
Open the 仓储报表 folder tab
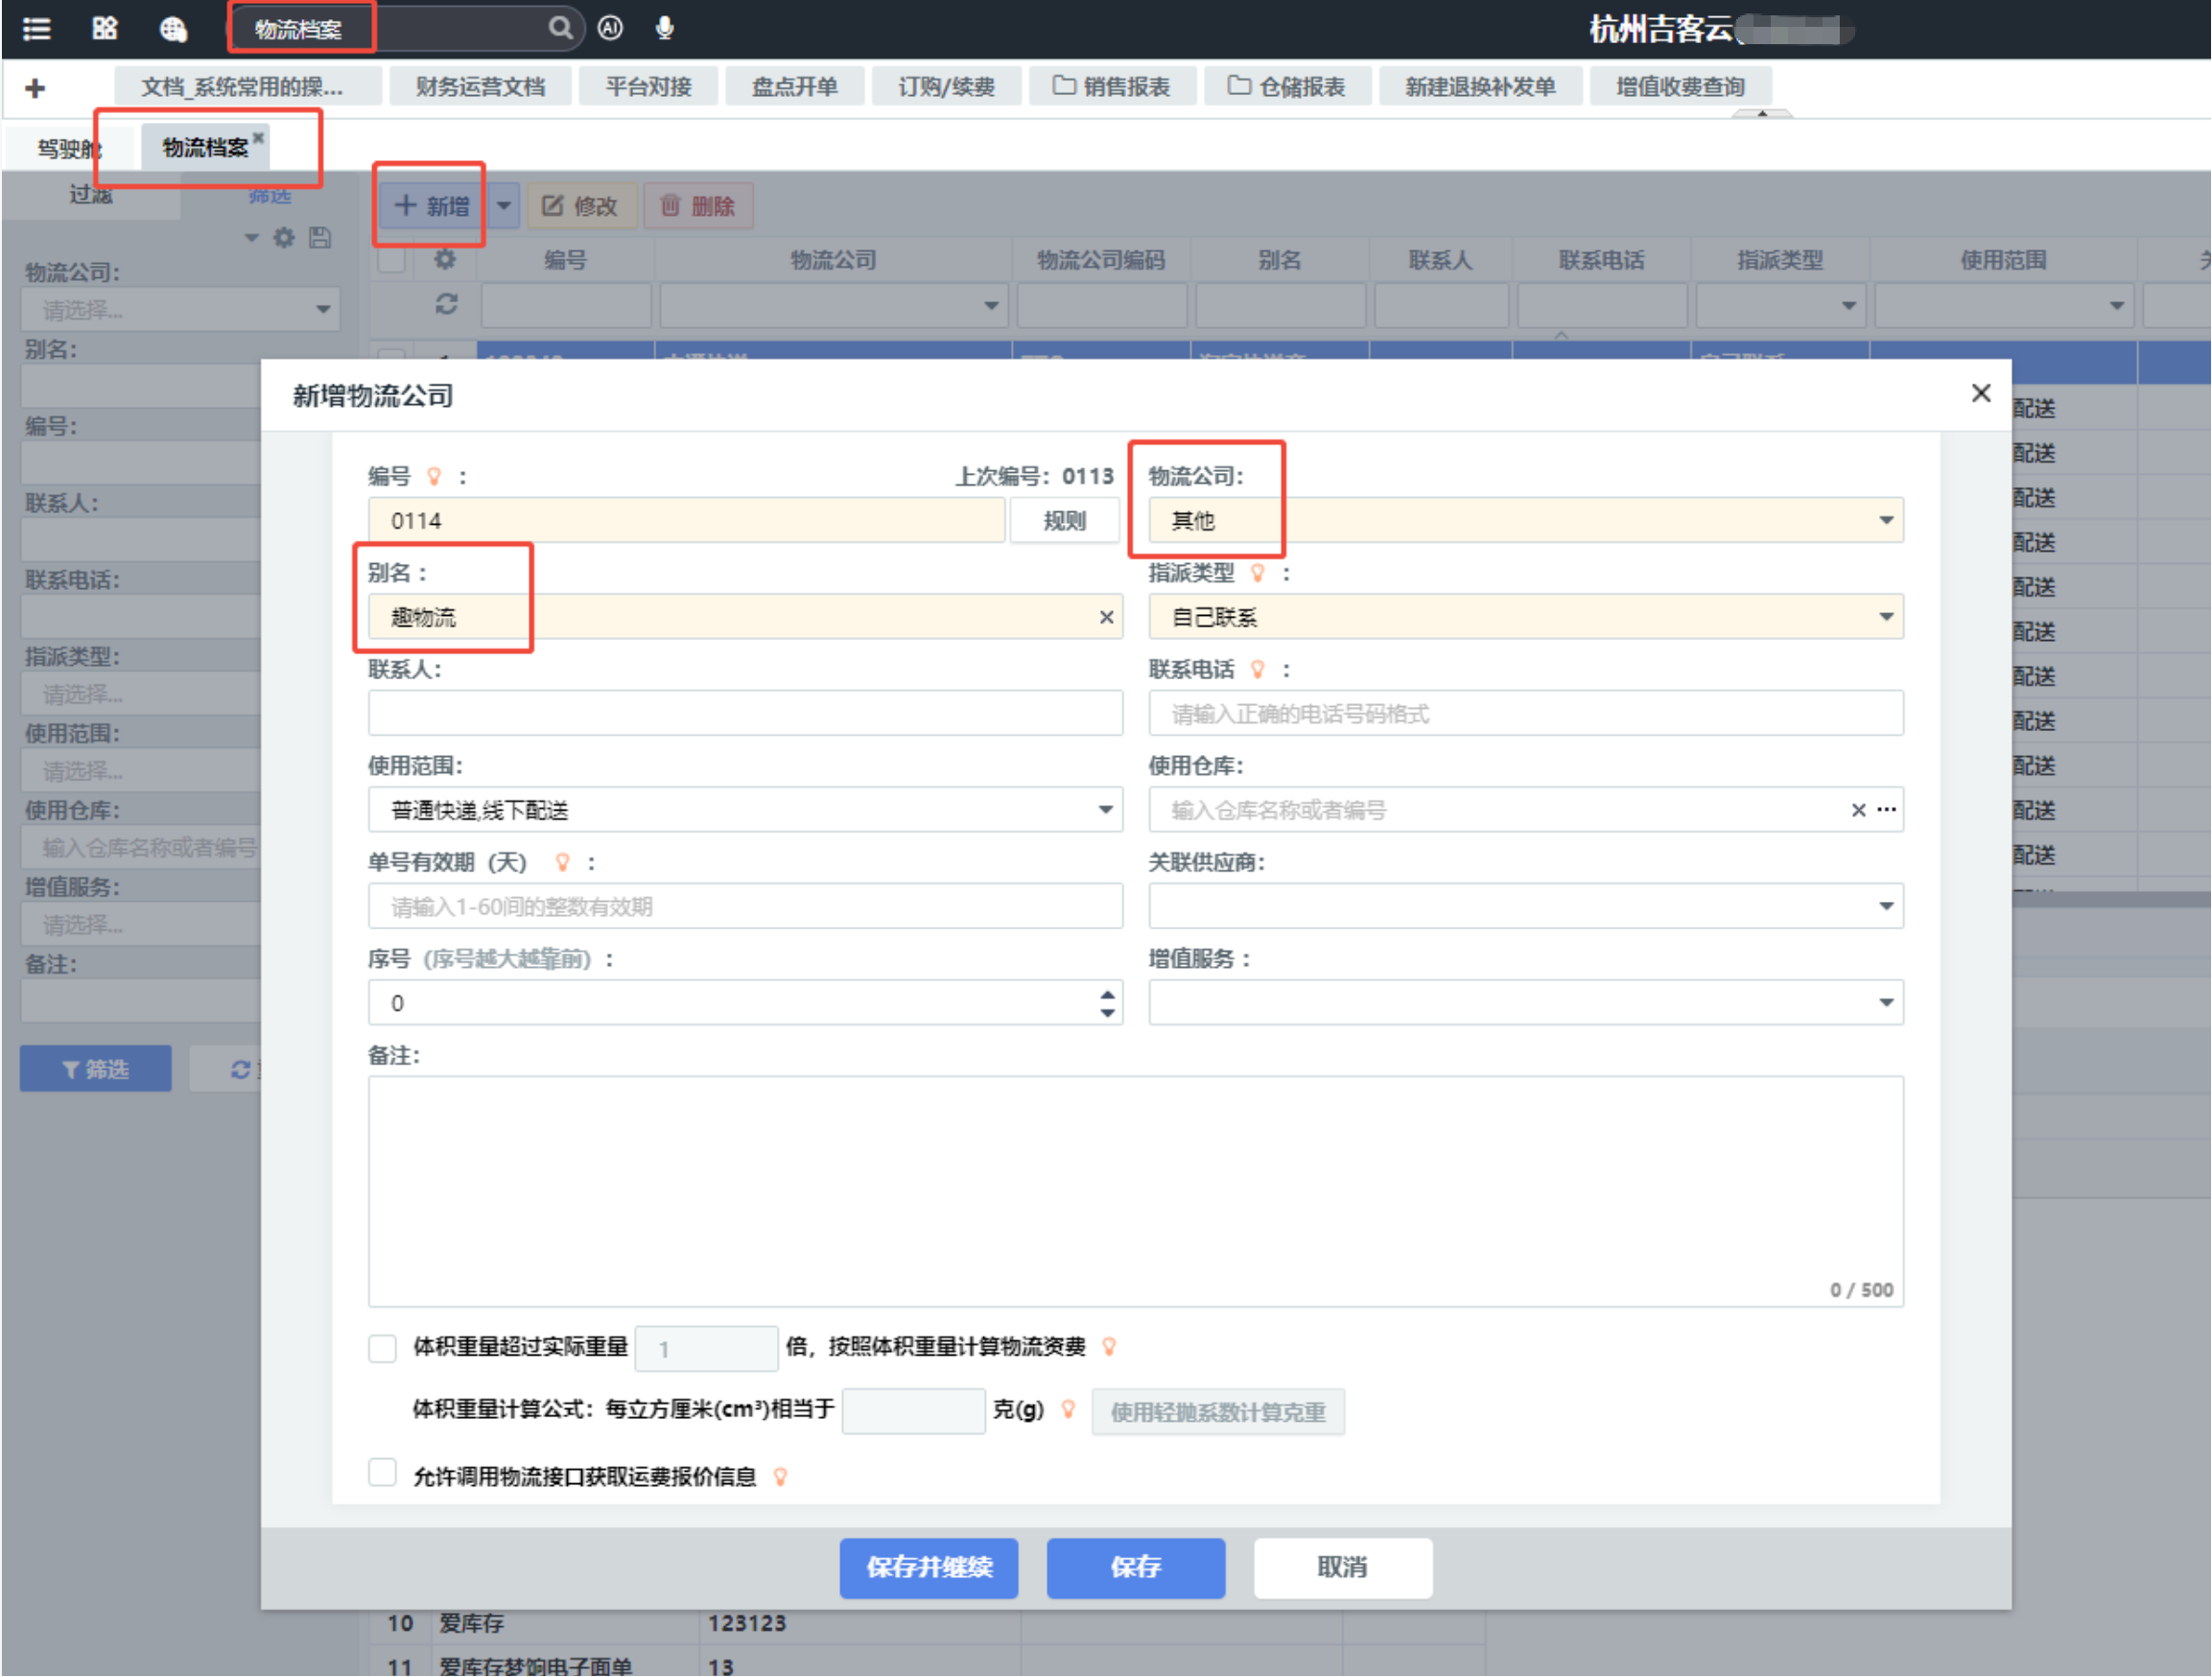[x=1286, y=87]
